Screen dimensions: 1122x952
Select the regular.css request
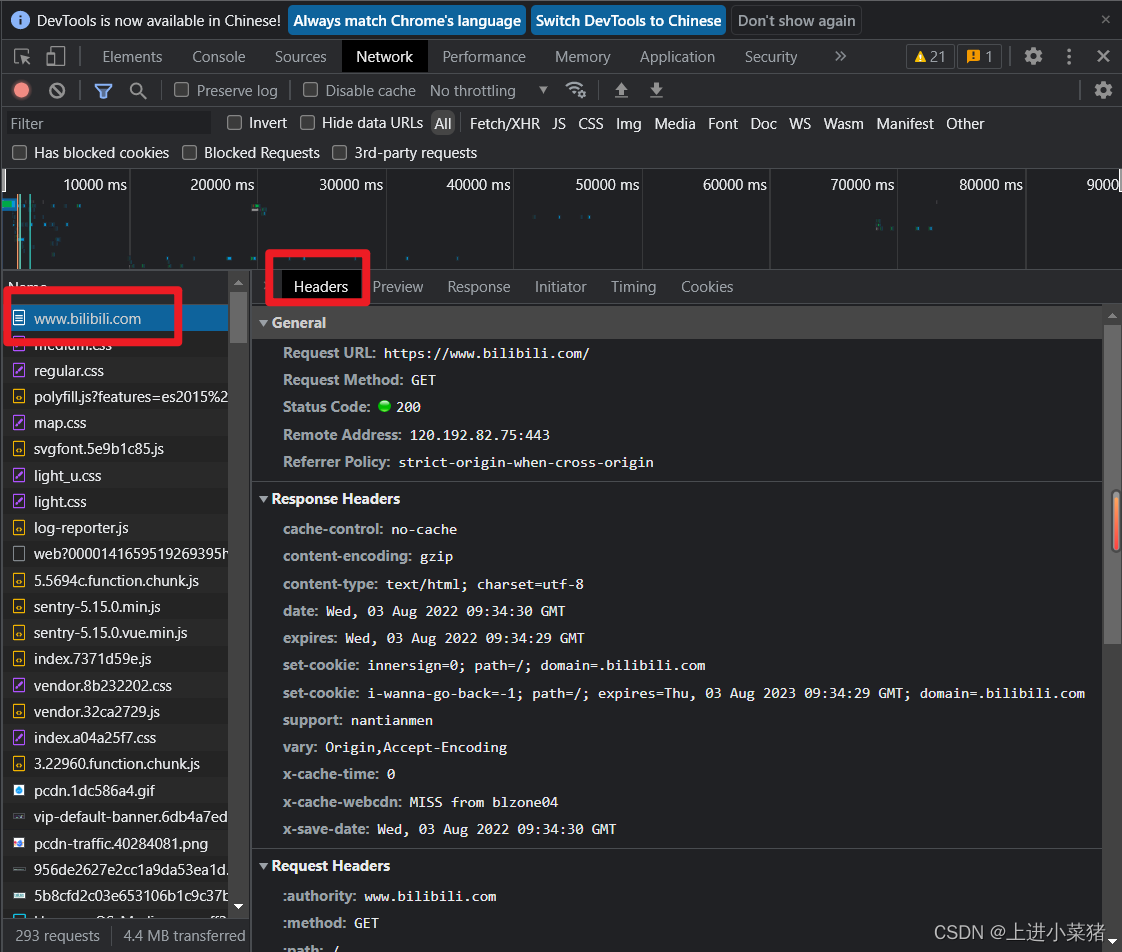pyautogui.click(x=115, y=371)
